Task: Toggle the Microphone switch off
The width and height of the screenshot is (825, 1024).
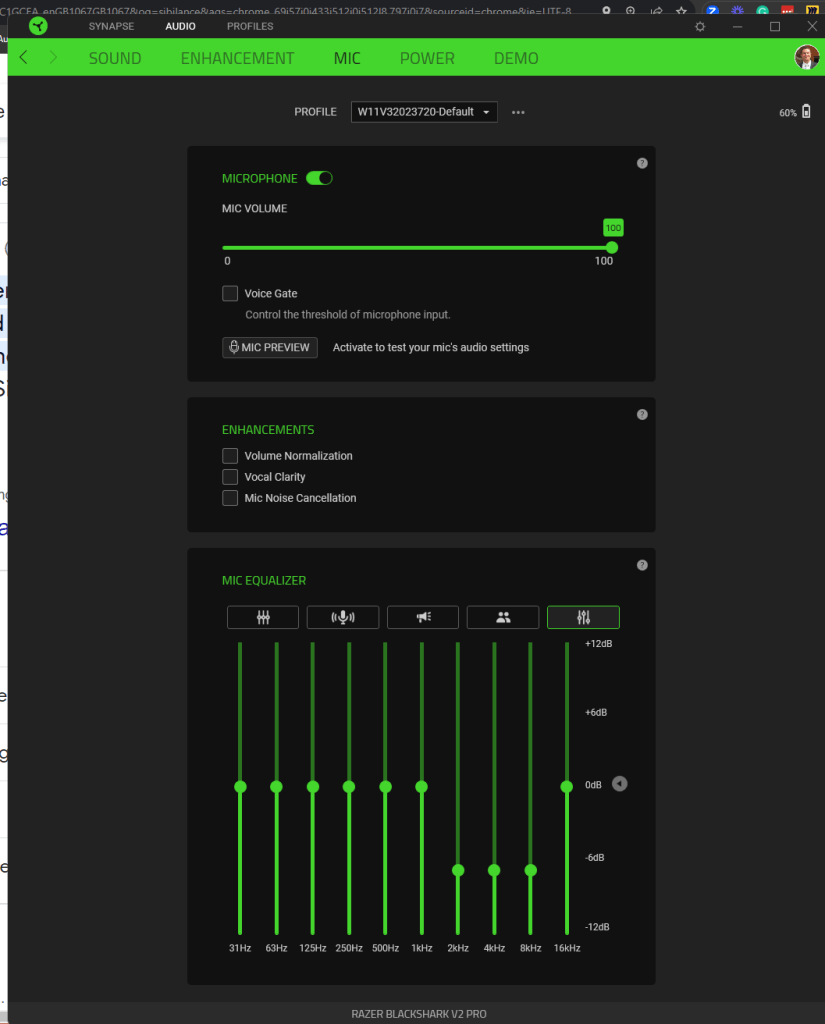Action: (x=319, y=178)
